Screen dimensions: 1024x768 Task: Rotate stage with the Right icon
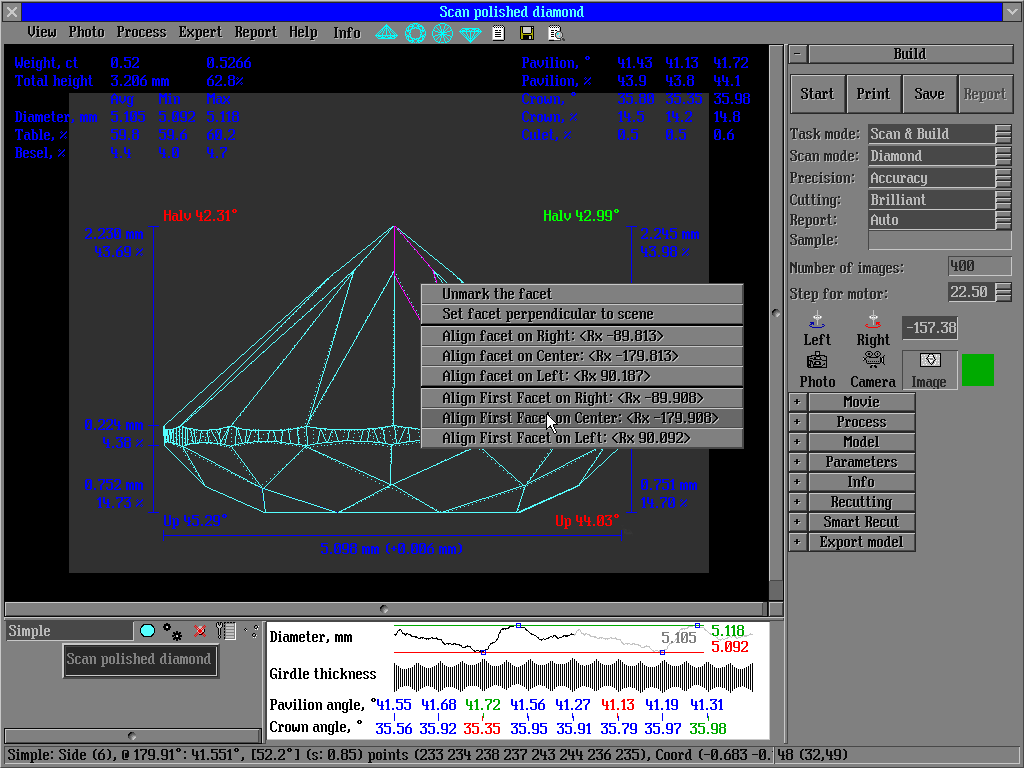873,321
